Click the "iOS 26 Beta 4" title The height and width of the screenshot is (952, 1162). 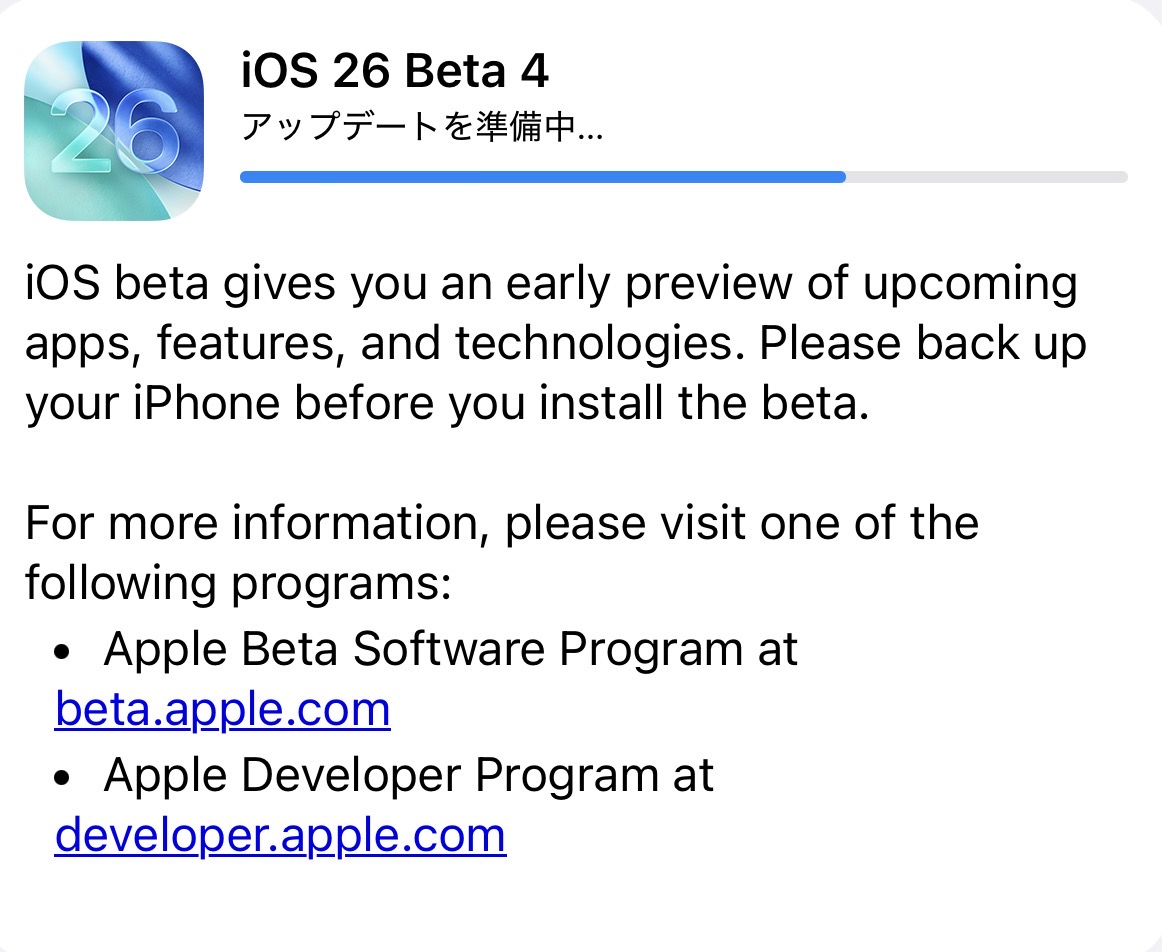(395, 72)
